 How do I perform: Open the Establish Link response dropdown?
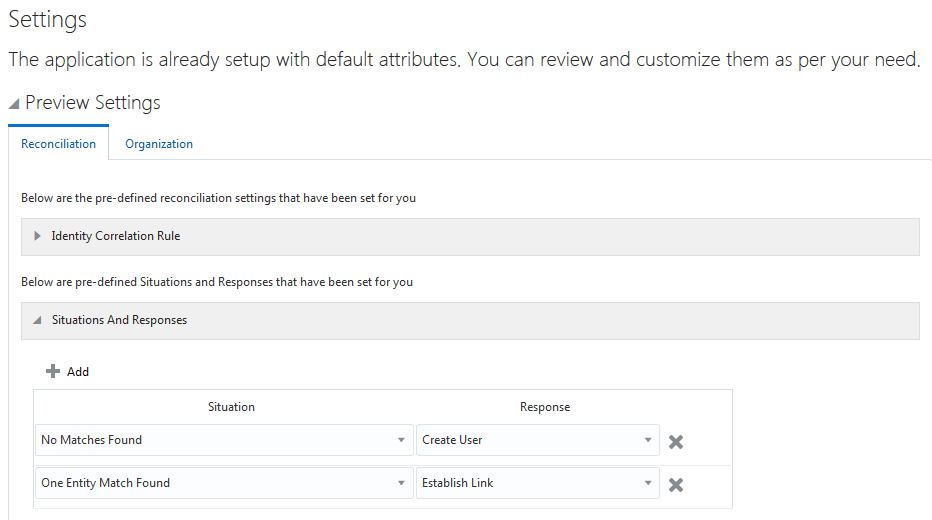pos(528,483)
